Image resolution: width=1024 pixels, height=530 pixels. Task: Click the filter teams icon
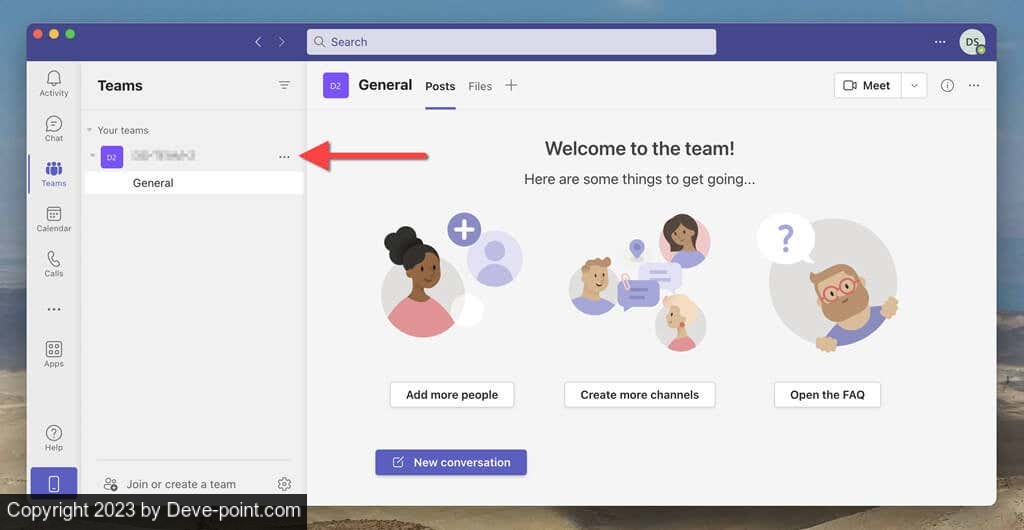(284, 86)
